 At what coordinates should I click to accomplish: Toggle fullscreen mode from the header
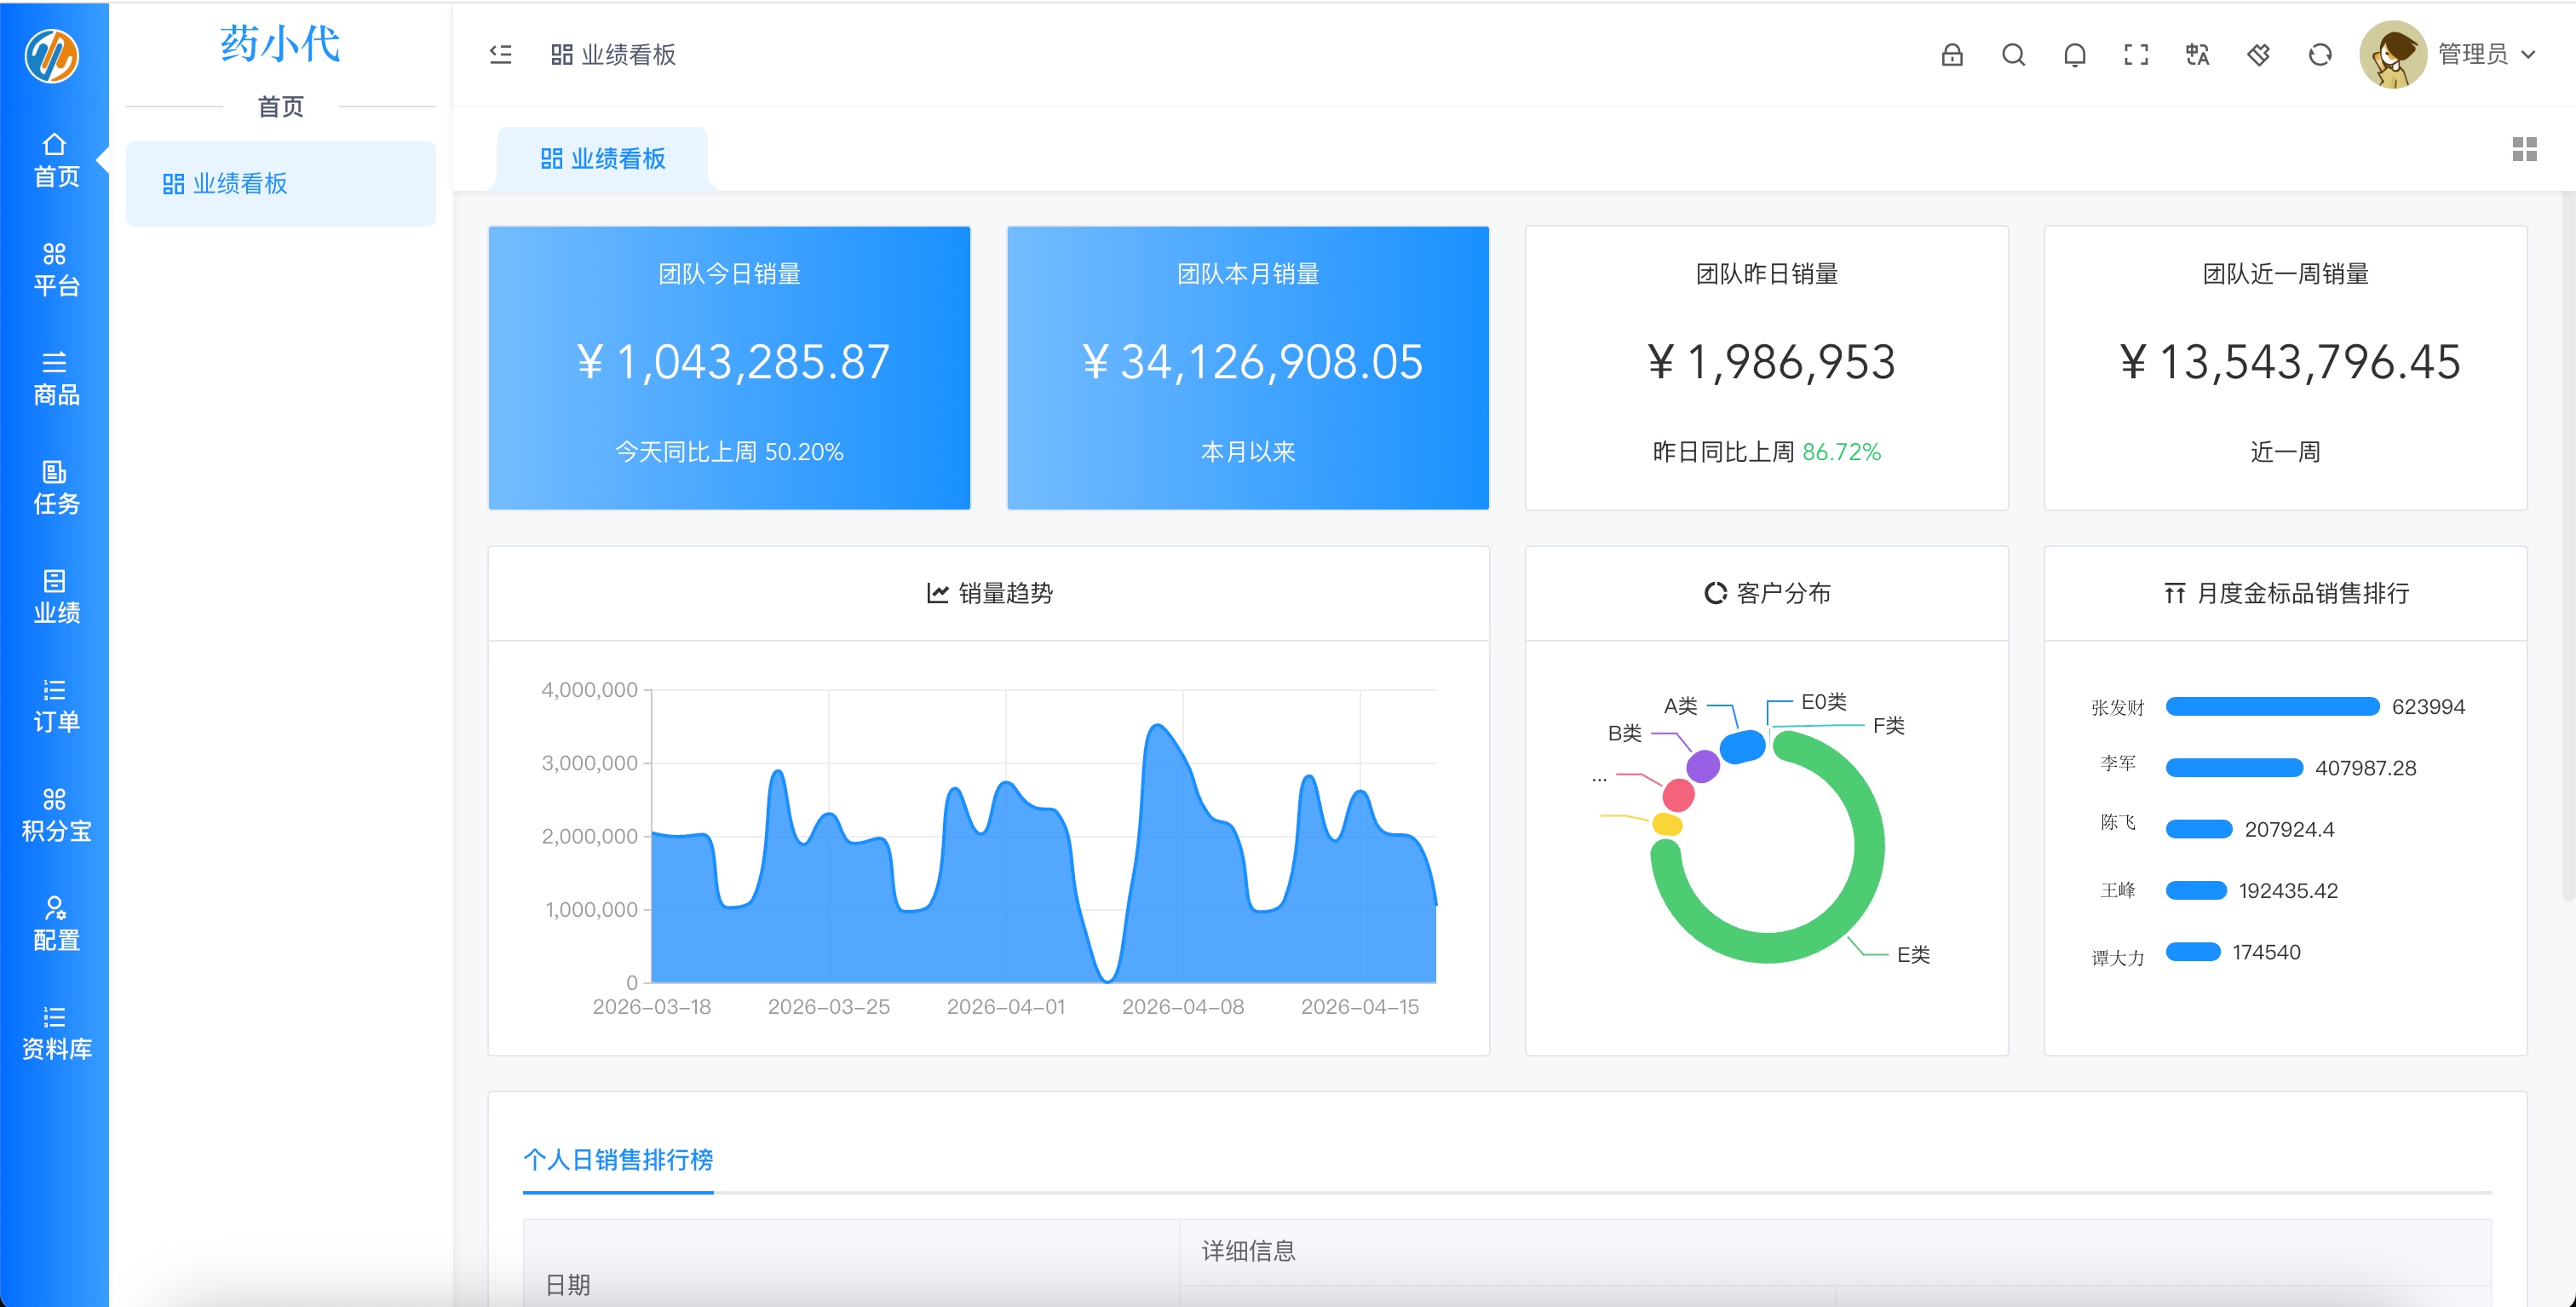[x=2136, y=55]
